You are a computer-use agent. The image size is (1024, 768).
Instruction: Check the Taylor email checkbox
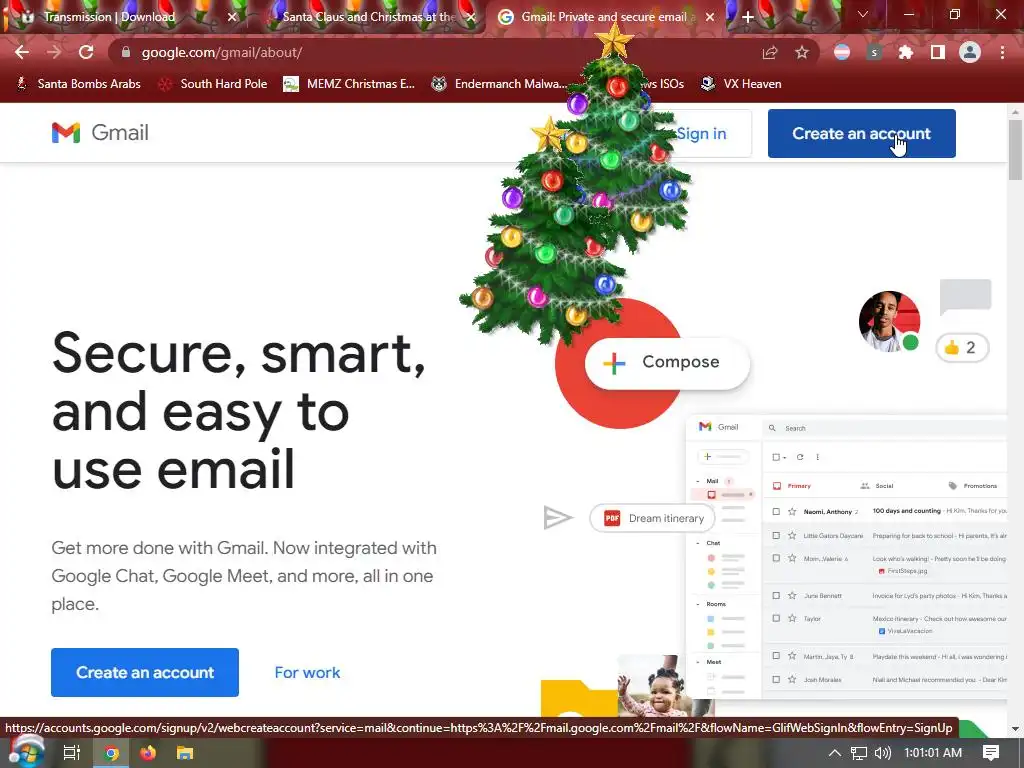point(776,618)
